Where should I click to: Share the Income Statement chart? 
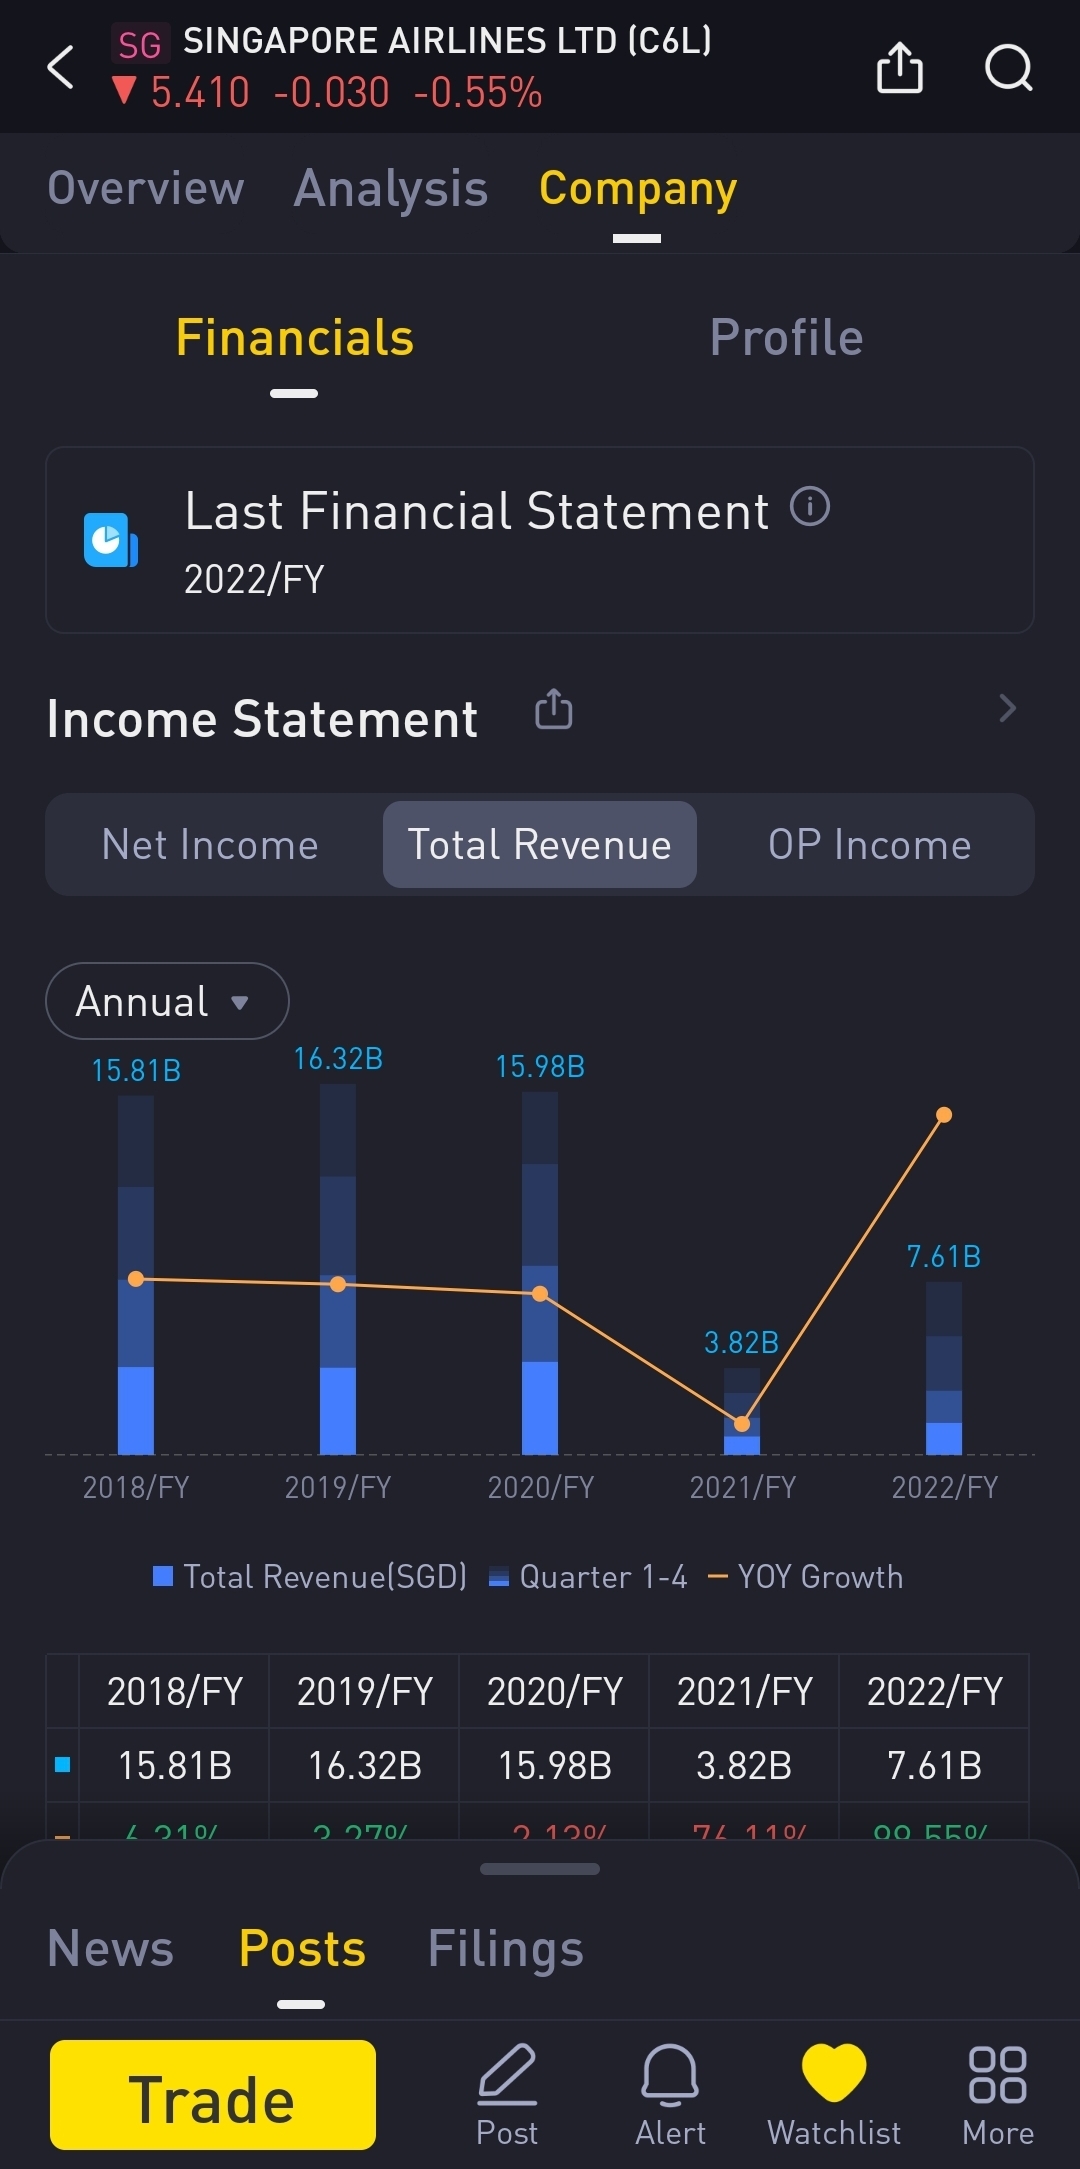tap(553, 709)
